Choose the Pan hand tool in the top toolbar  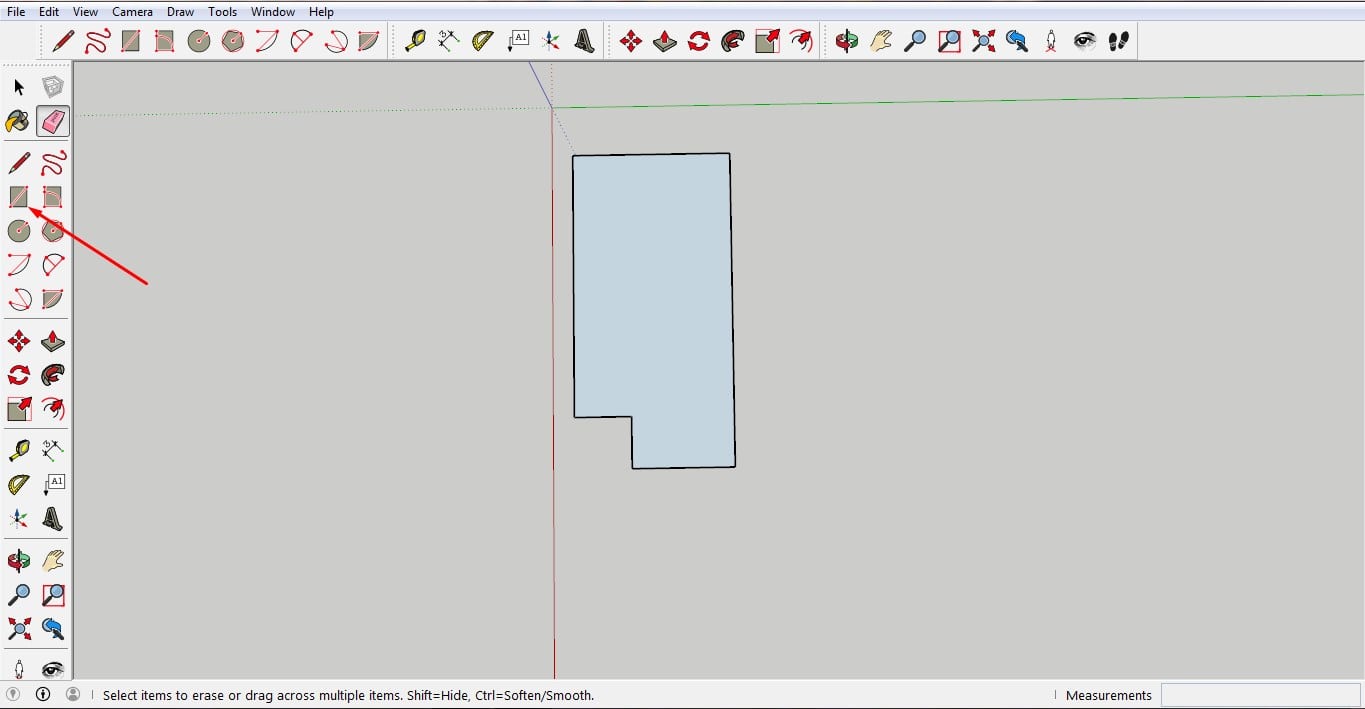click(x=881, y=41)
